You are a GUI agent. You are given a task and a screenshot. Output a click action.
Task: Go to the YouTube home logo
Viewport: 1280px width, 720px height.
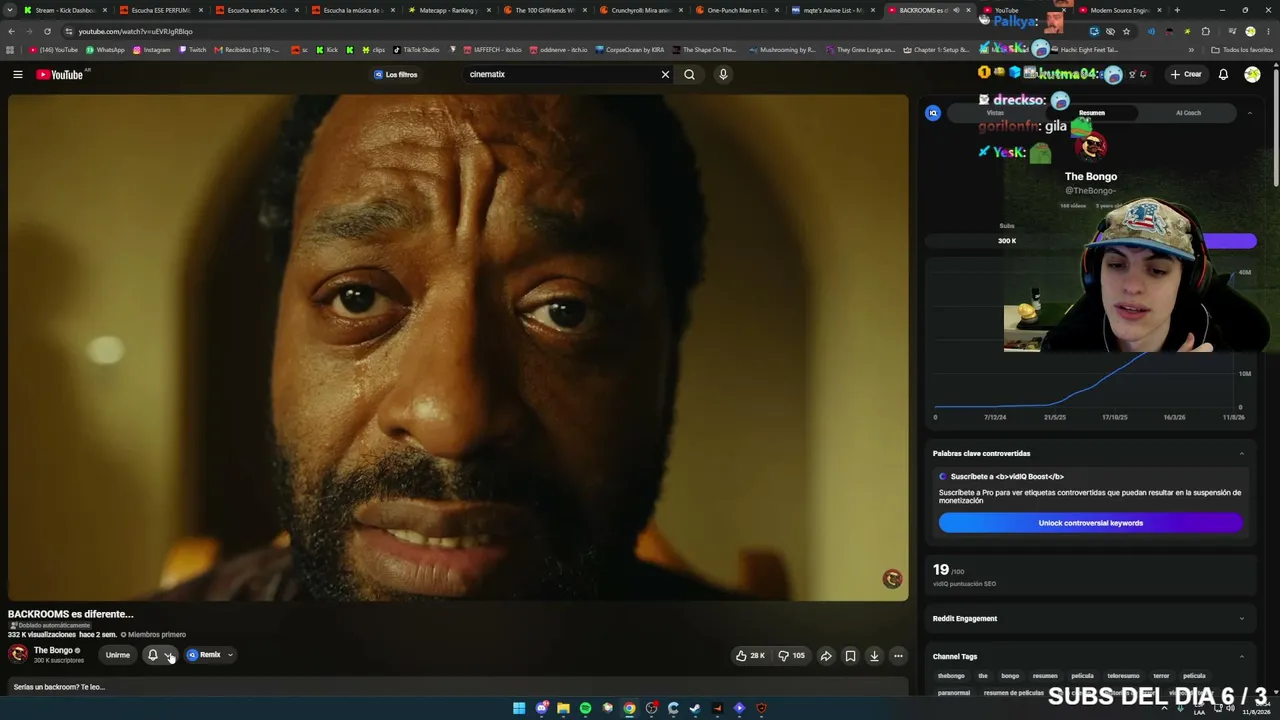[60, 74]
